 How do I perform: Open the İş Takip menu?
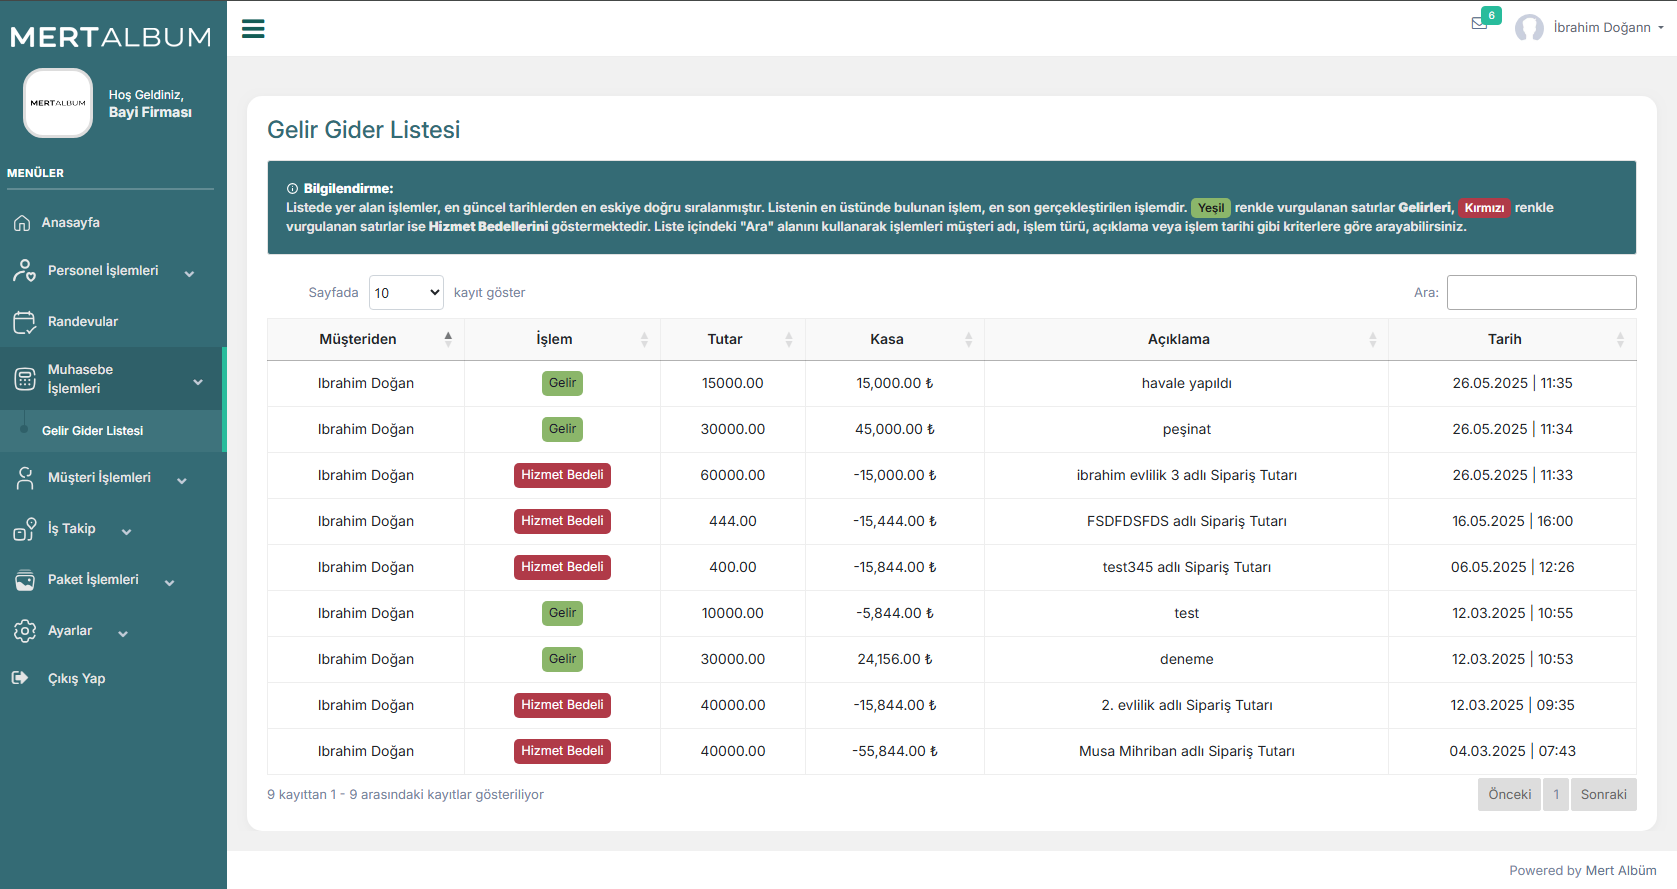point(72,529)
